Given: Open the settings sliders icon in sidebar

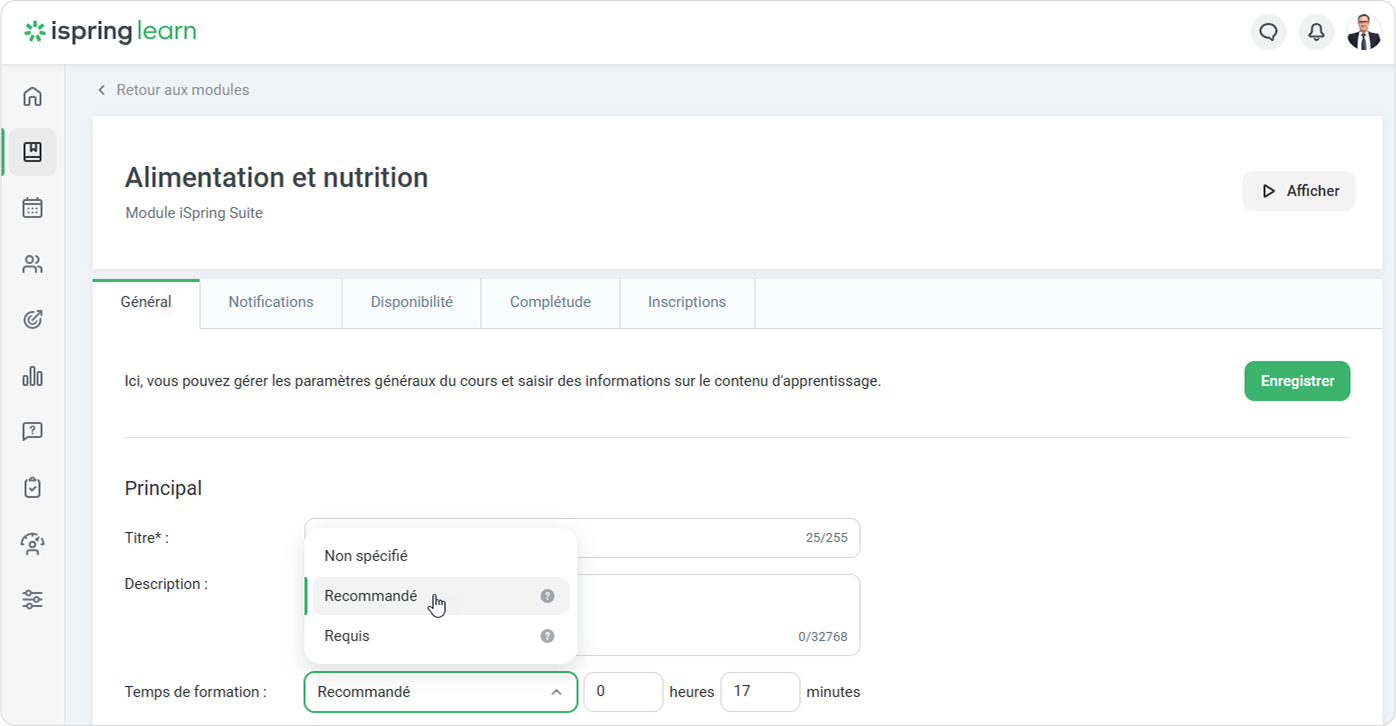Looking at the screenshot, I should (x=32, y=600).
